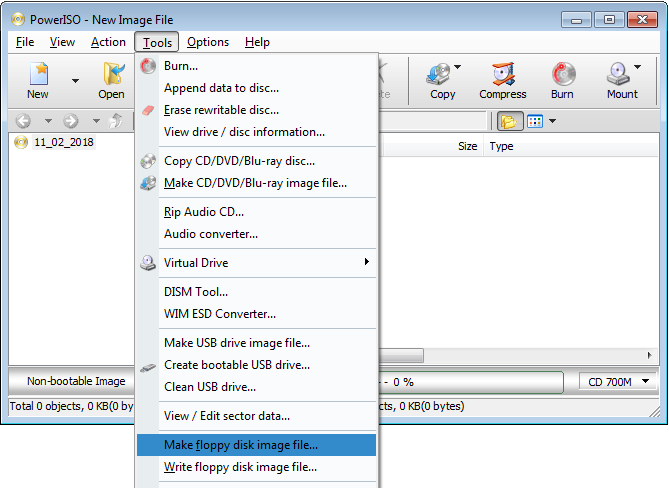Select View drive / disc information...
The width and height of the screenshot is (669, 488).
point(256,132)
